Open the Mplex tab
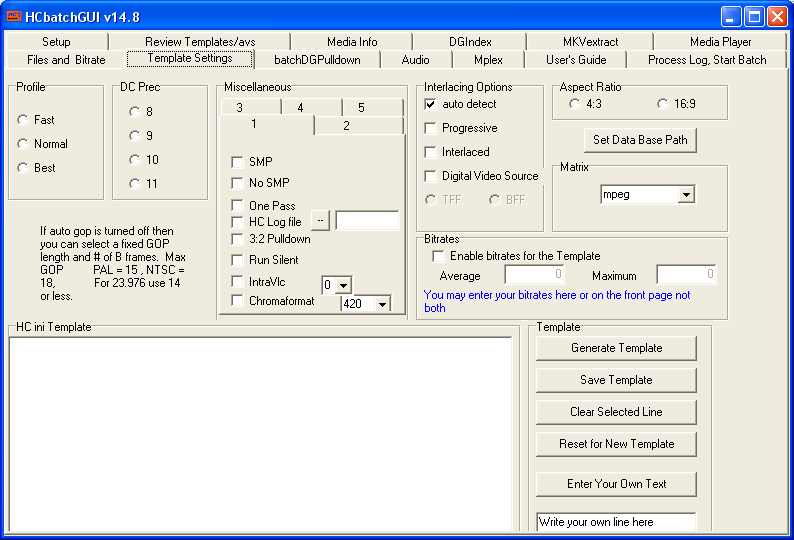The image size is (794, 540). pos(488,60)
